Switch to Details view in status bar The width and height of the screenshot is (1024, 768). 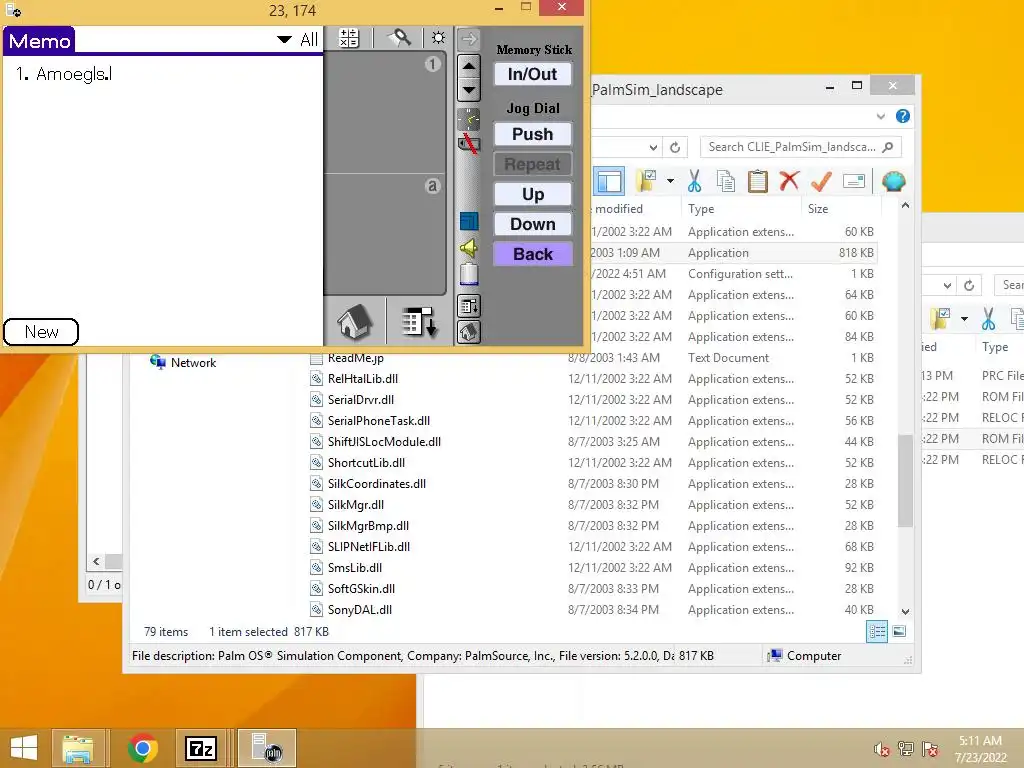point(877,631)
